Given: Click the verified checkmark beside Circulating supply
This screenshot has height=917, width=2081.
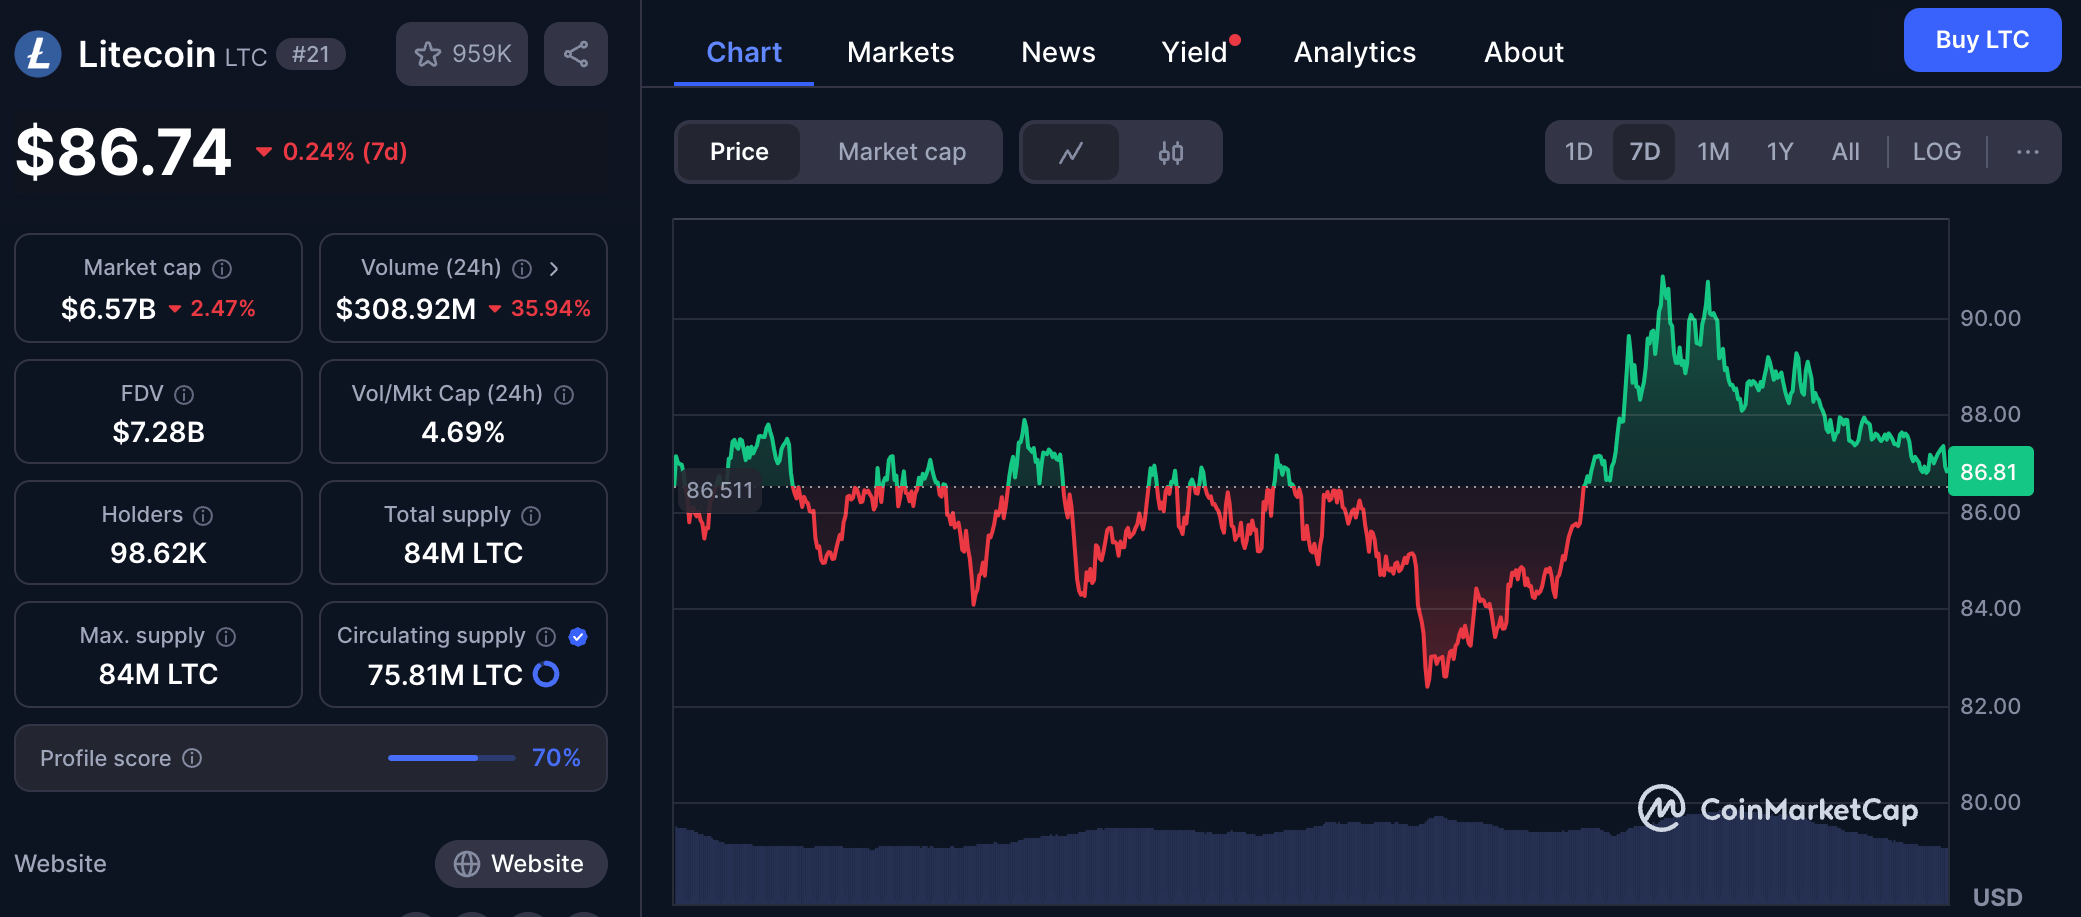Looking at the screenshot, I should tap(578, 636).
